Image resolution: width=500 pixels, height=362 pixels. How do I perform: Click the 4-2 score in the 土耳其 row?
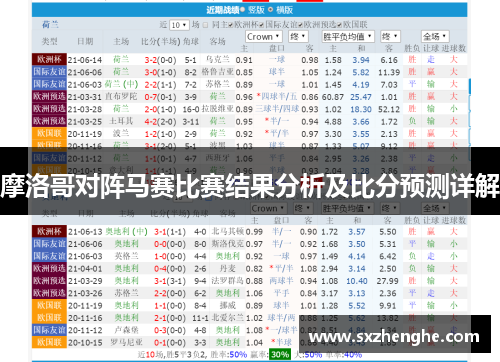(x=151, y=122)
